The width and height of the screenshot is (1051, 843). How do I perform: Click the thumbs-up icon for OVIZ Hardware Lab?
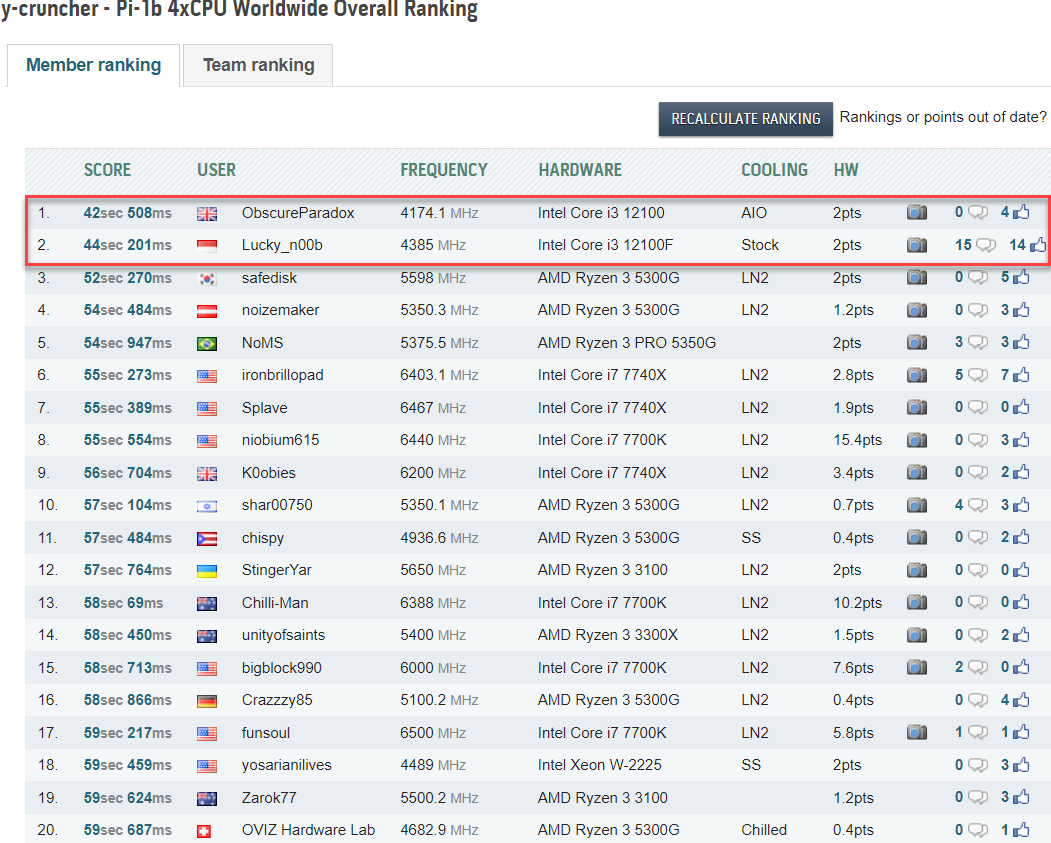click(1021, 830)
